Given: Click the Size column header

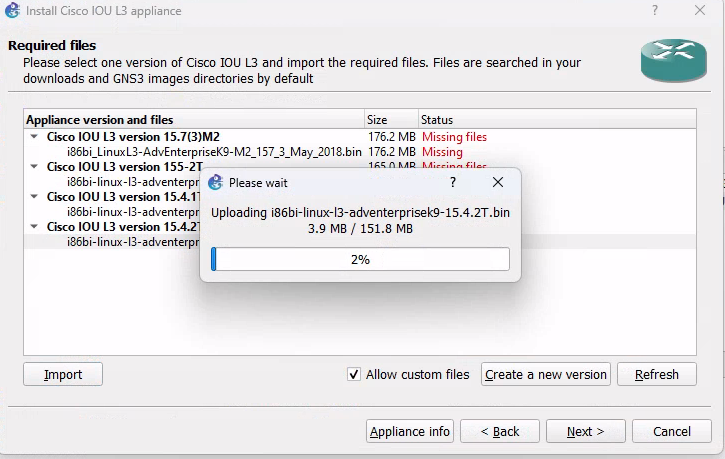Looking at the screenshot, I should coord(390,120).
